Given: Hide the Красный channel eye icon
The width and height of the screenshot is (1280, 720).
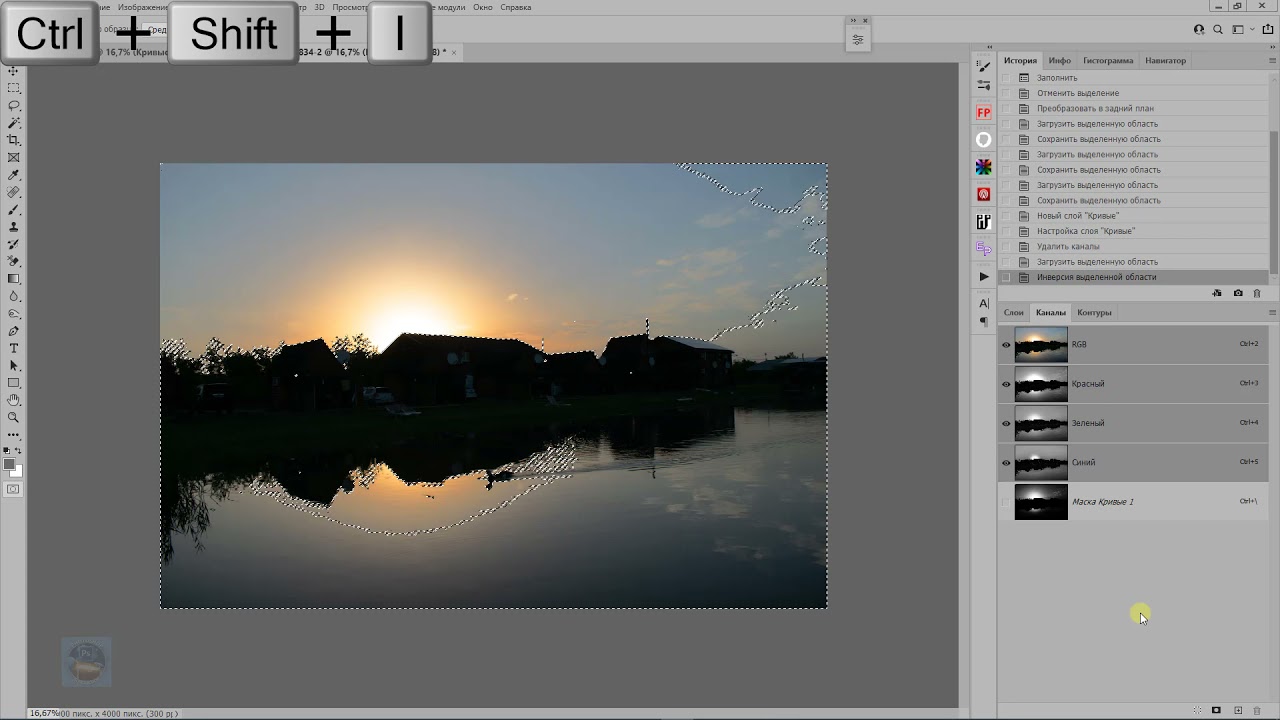Looking at the screenshot, I should pos(1006,384).
